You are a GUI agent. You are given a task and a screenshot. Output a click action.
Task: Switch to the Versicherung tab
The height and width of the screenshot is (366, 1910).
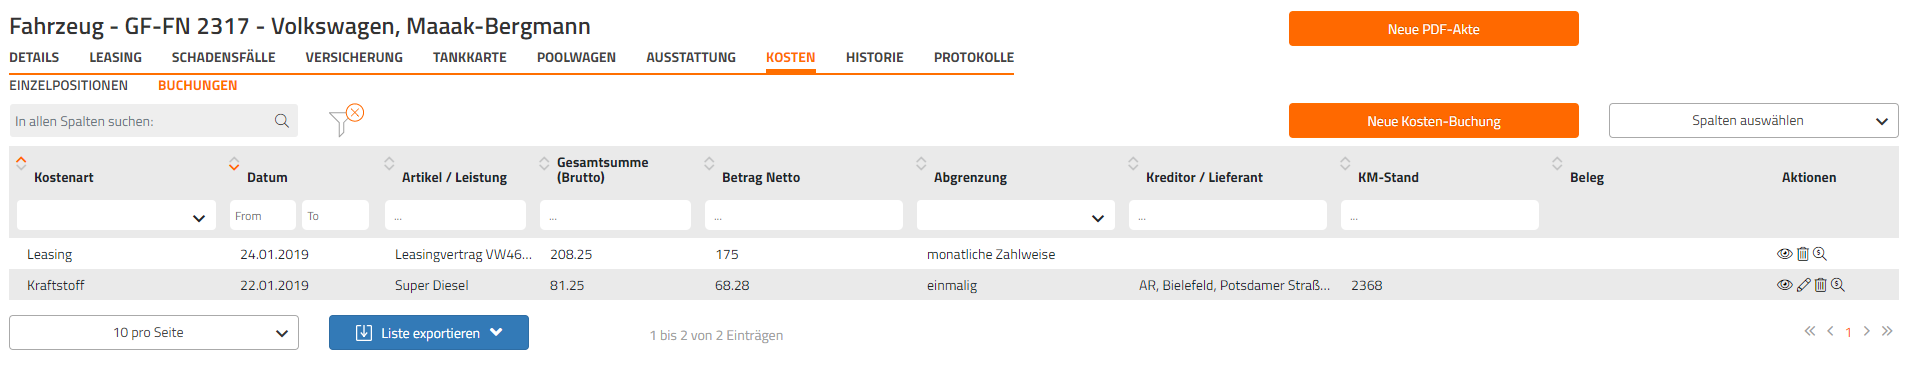tap(354, 58)
